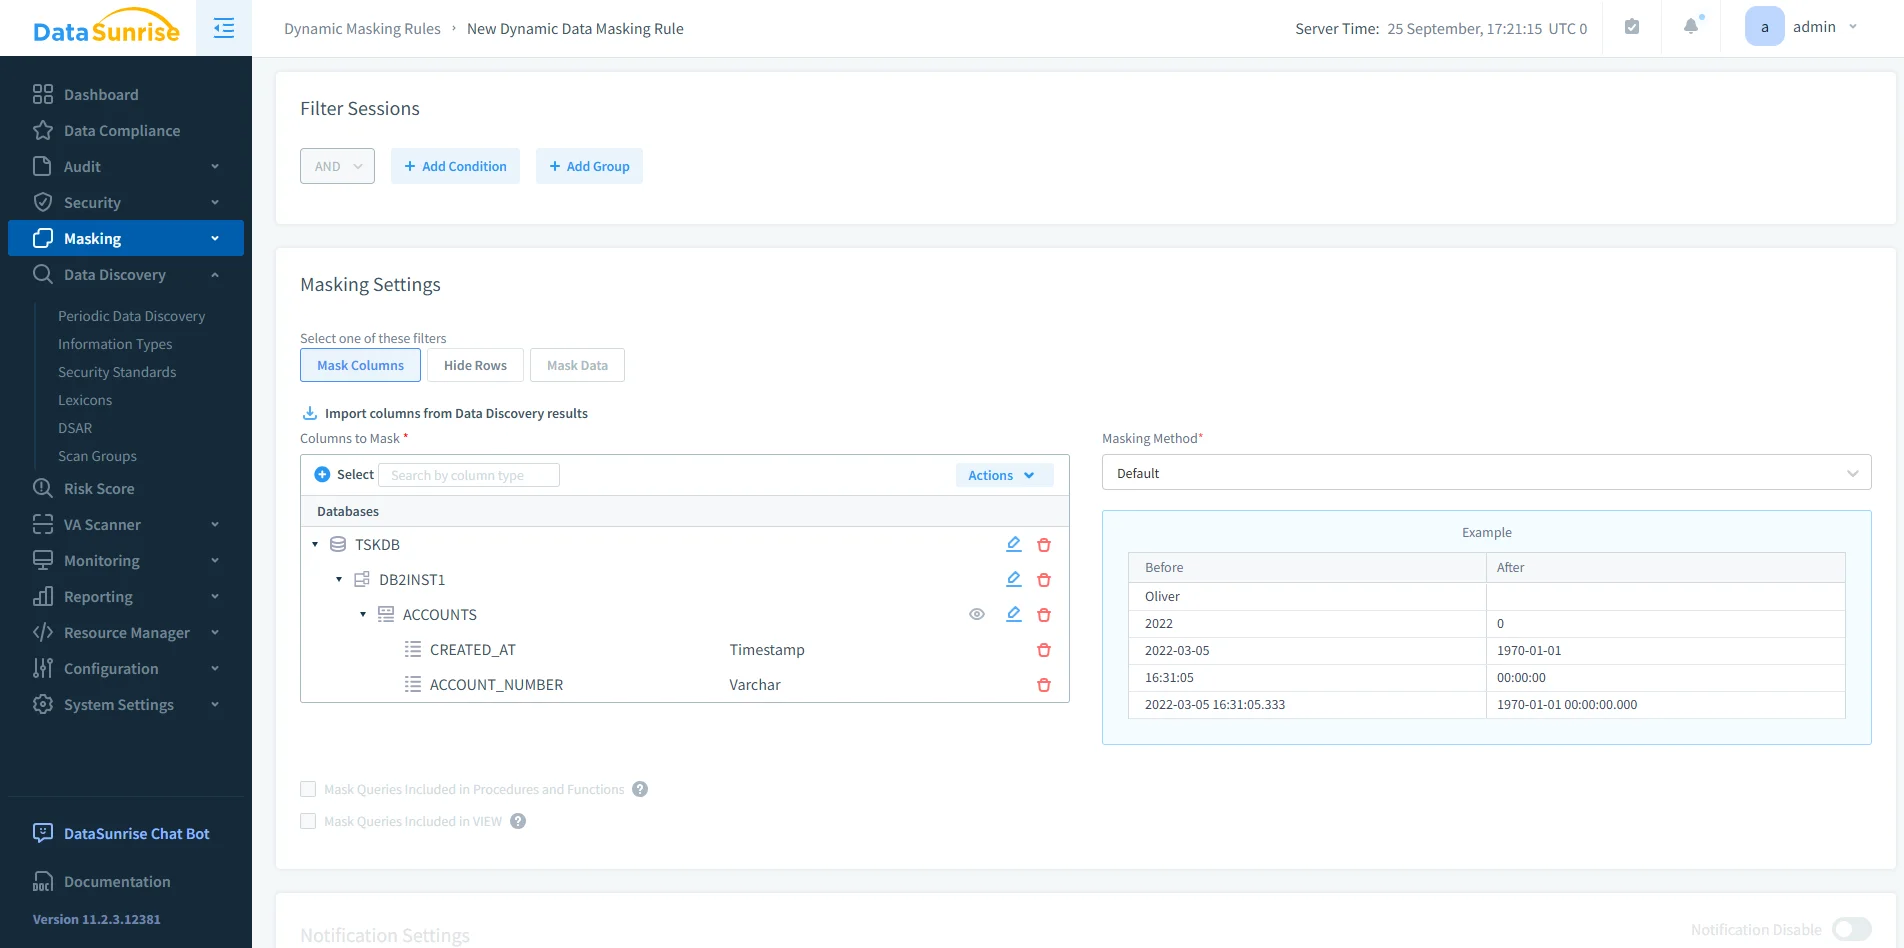Open the Monitoring section in sidebar

pos(100,560)
